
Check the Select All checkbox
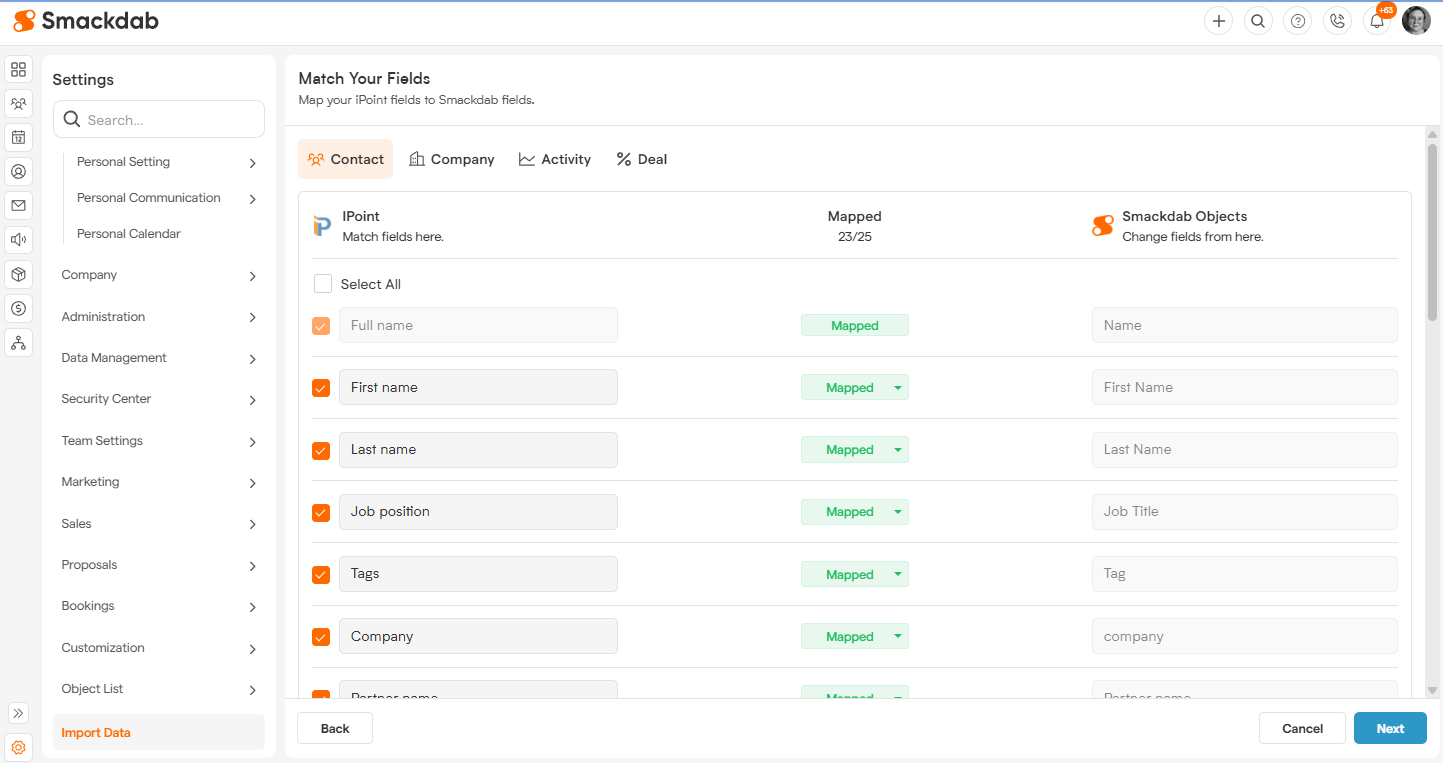(323, 284)
